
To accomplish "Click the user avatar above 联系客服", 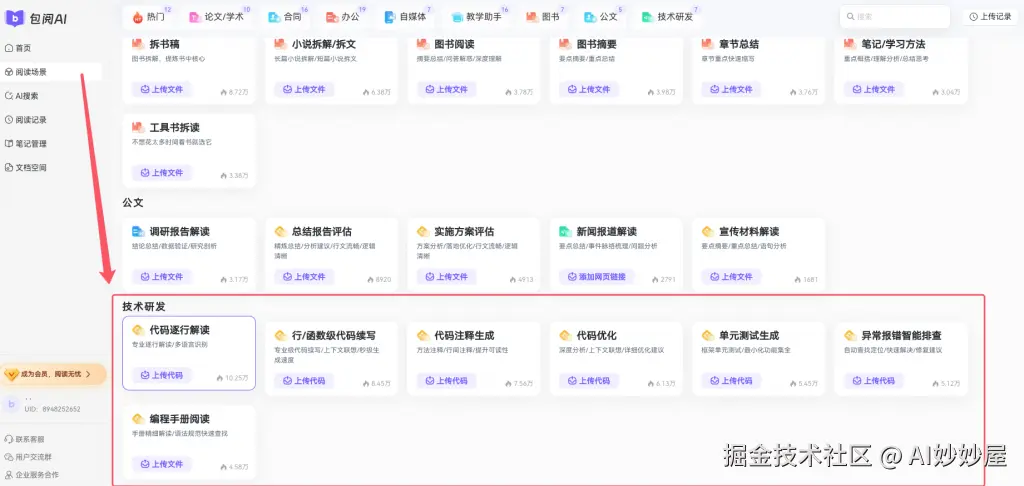I will click(11, 404).
